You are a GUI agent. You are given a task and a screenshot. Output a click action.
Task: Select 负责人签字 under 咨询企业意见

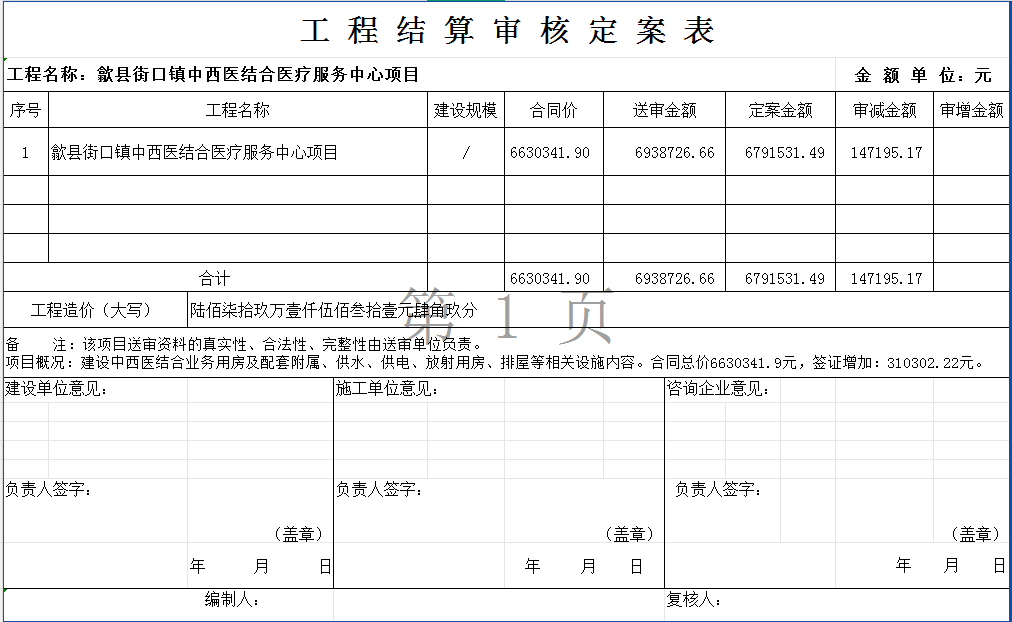click(718, 489)
